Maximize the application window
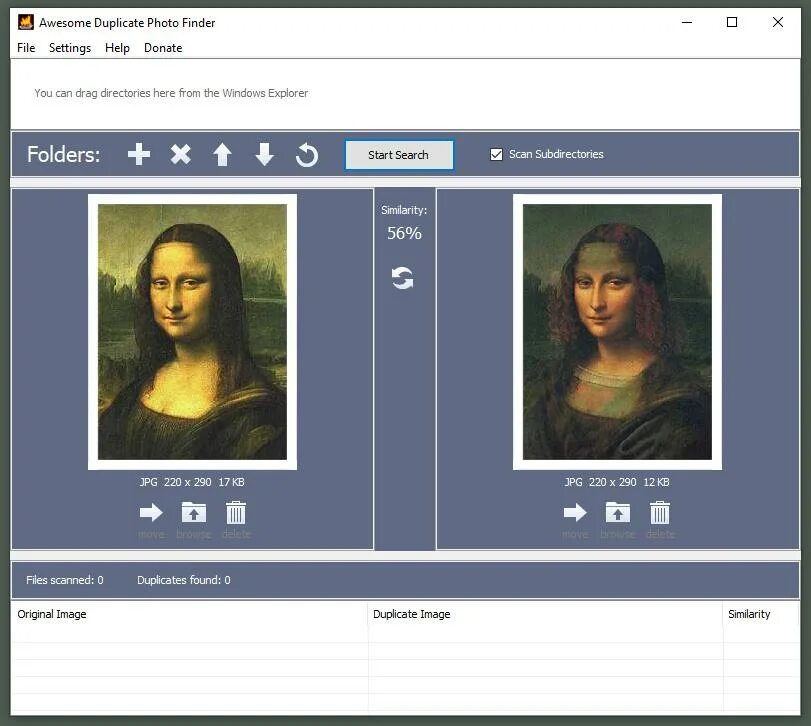 (732, 22)
